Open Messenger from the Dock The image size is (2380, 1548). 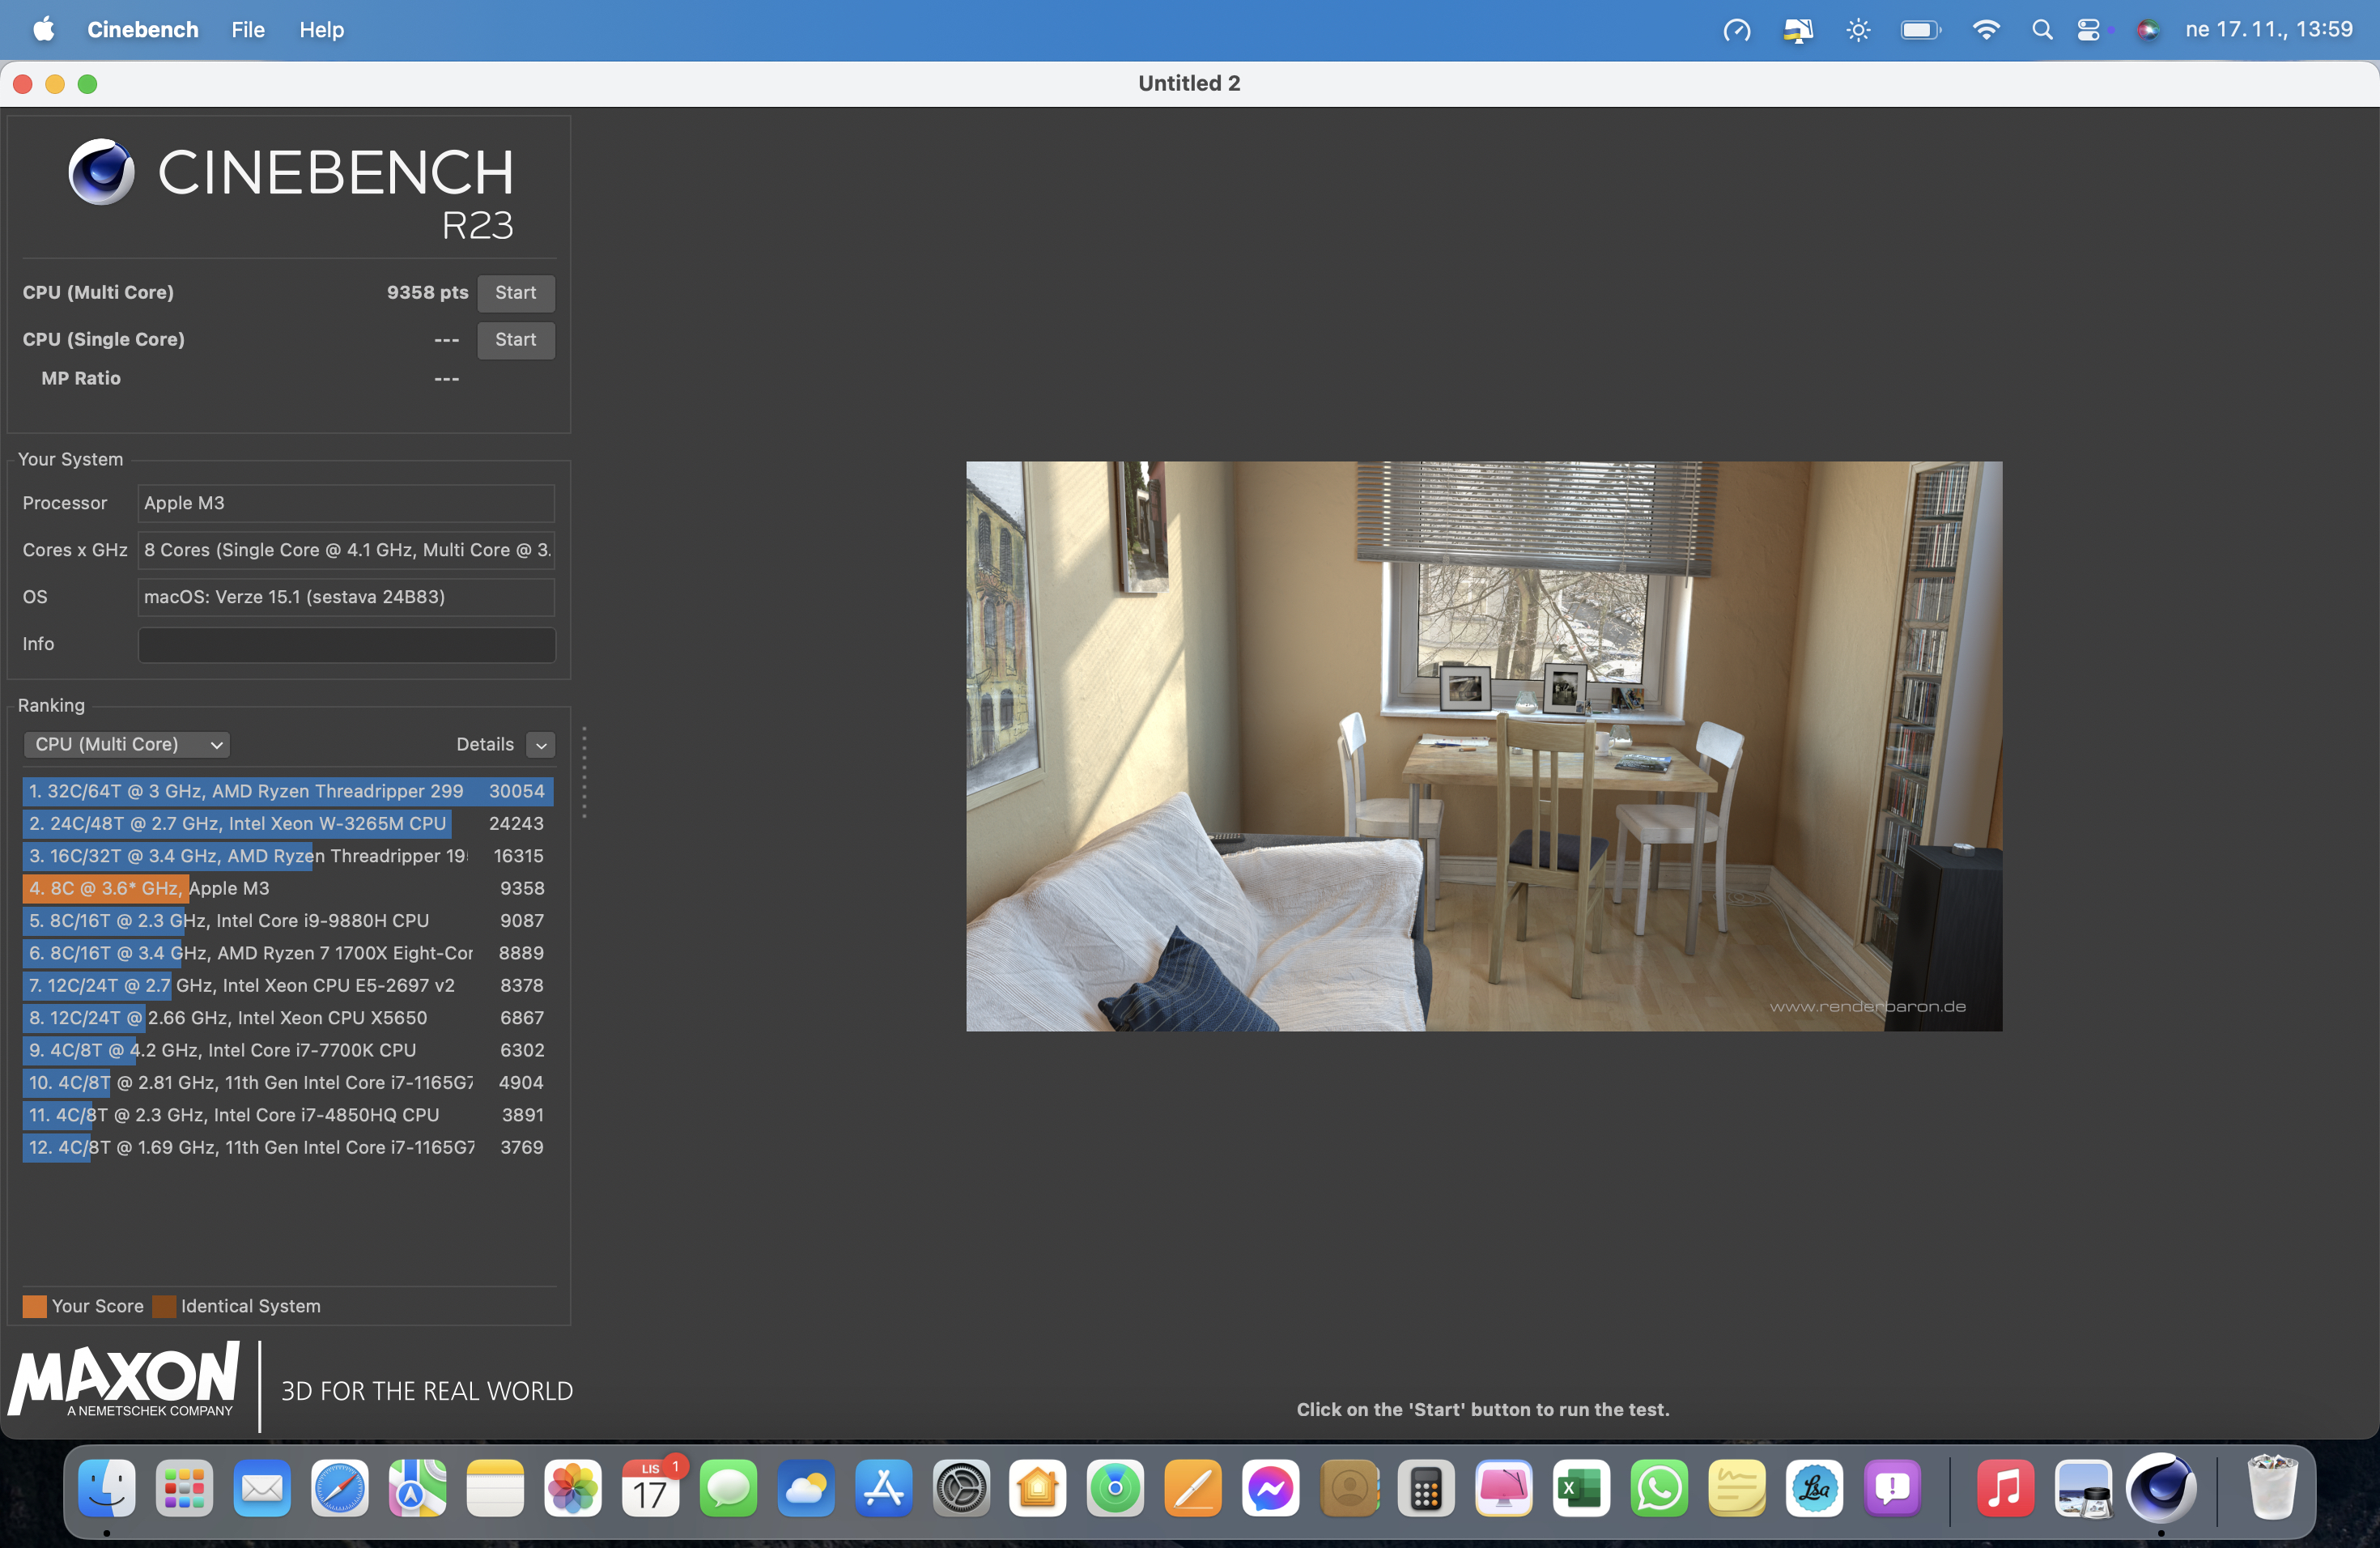[x=1270, y=1489]
